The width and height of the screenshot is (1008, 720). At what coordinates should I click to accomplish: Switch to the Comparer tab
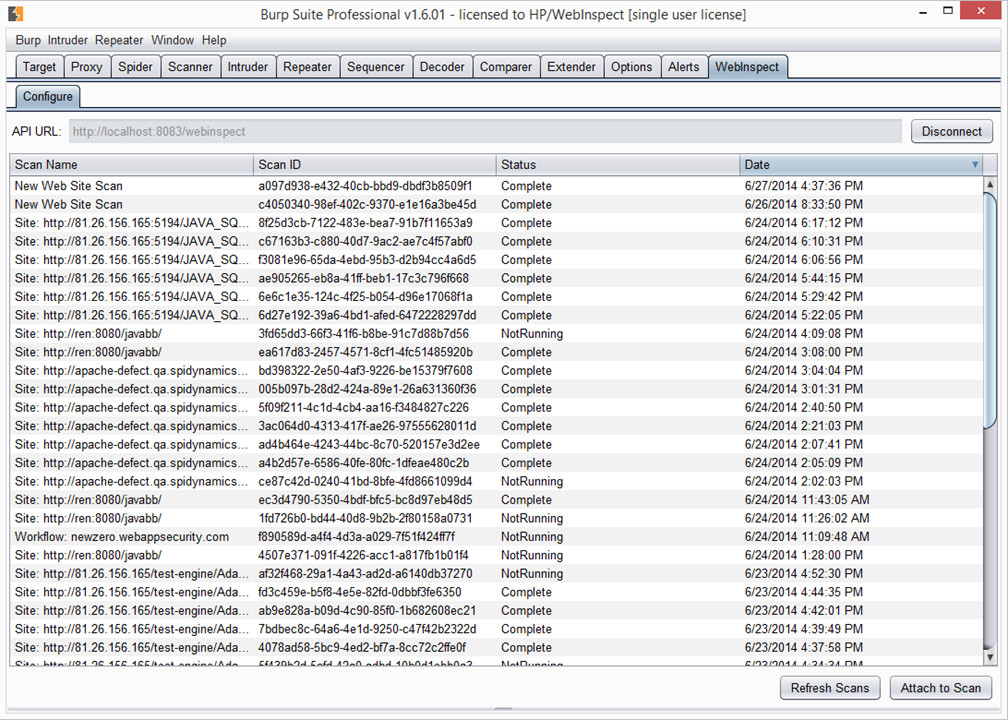[x=506, y=67]
